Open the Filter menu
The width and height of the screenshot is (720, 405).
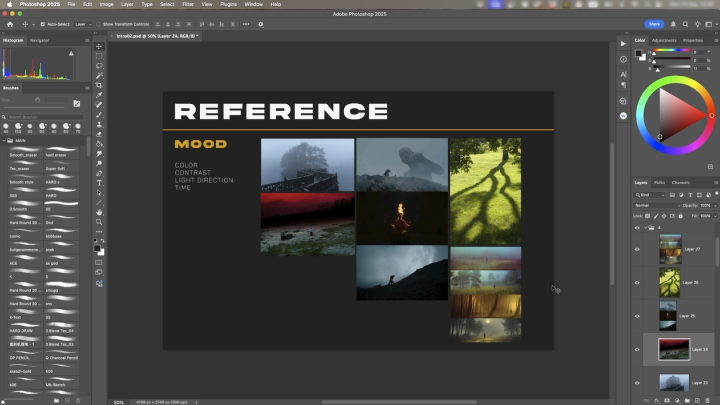point(189,4)
